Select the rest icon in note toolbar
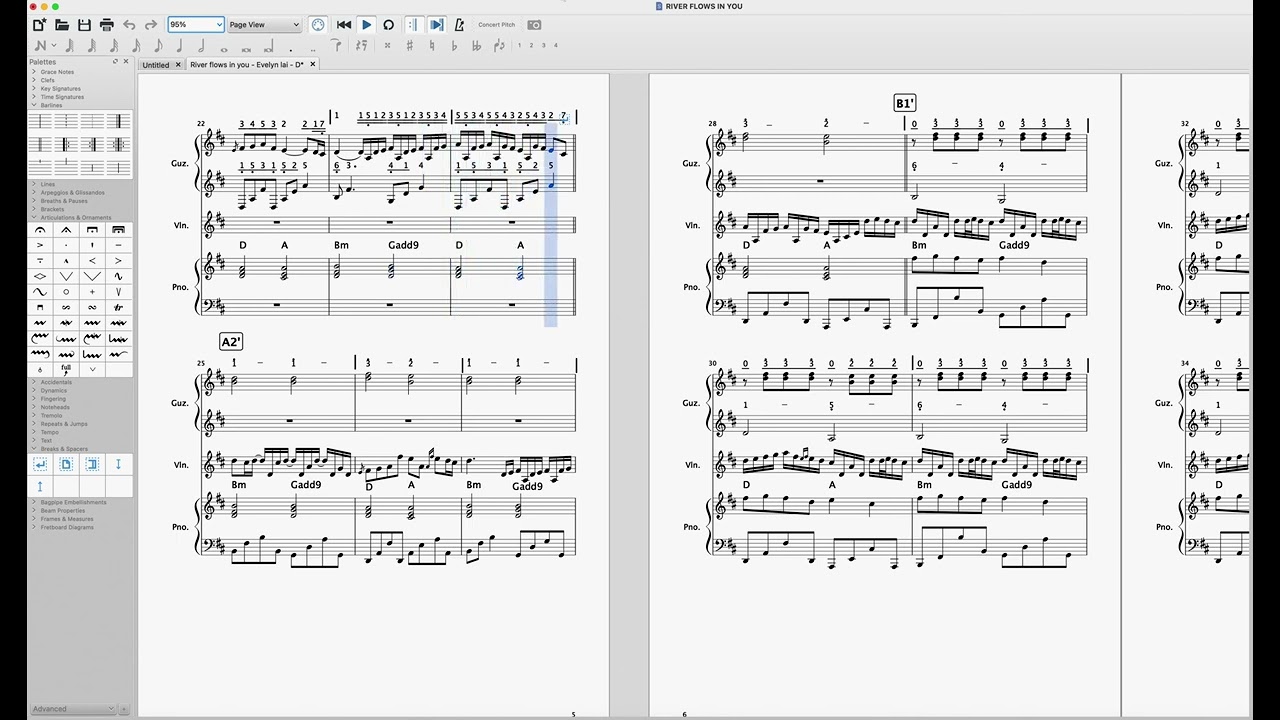This screenshot has height=720, width=1280. pos(361,45)
